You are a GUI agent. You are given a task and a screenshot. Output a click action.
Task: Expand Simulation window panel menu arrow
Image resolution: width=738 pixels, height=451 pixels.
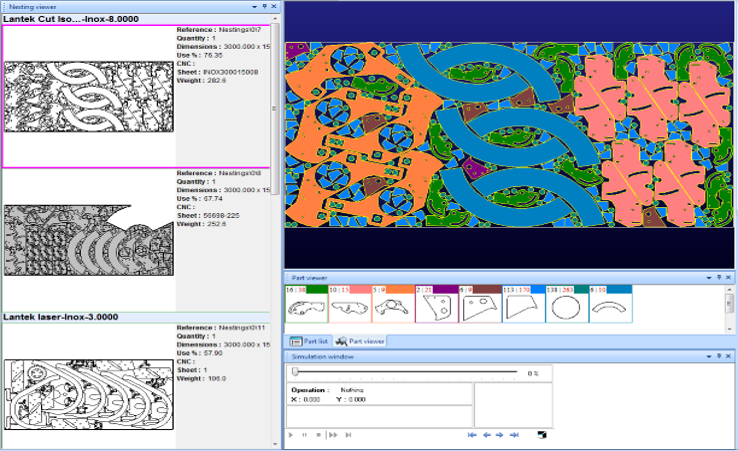(x=711, y=356)
